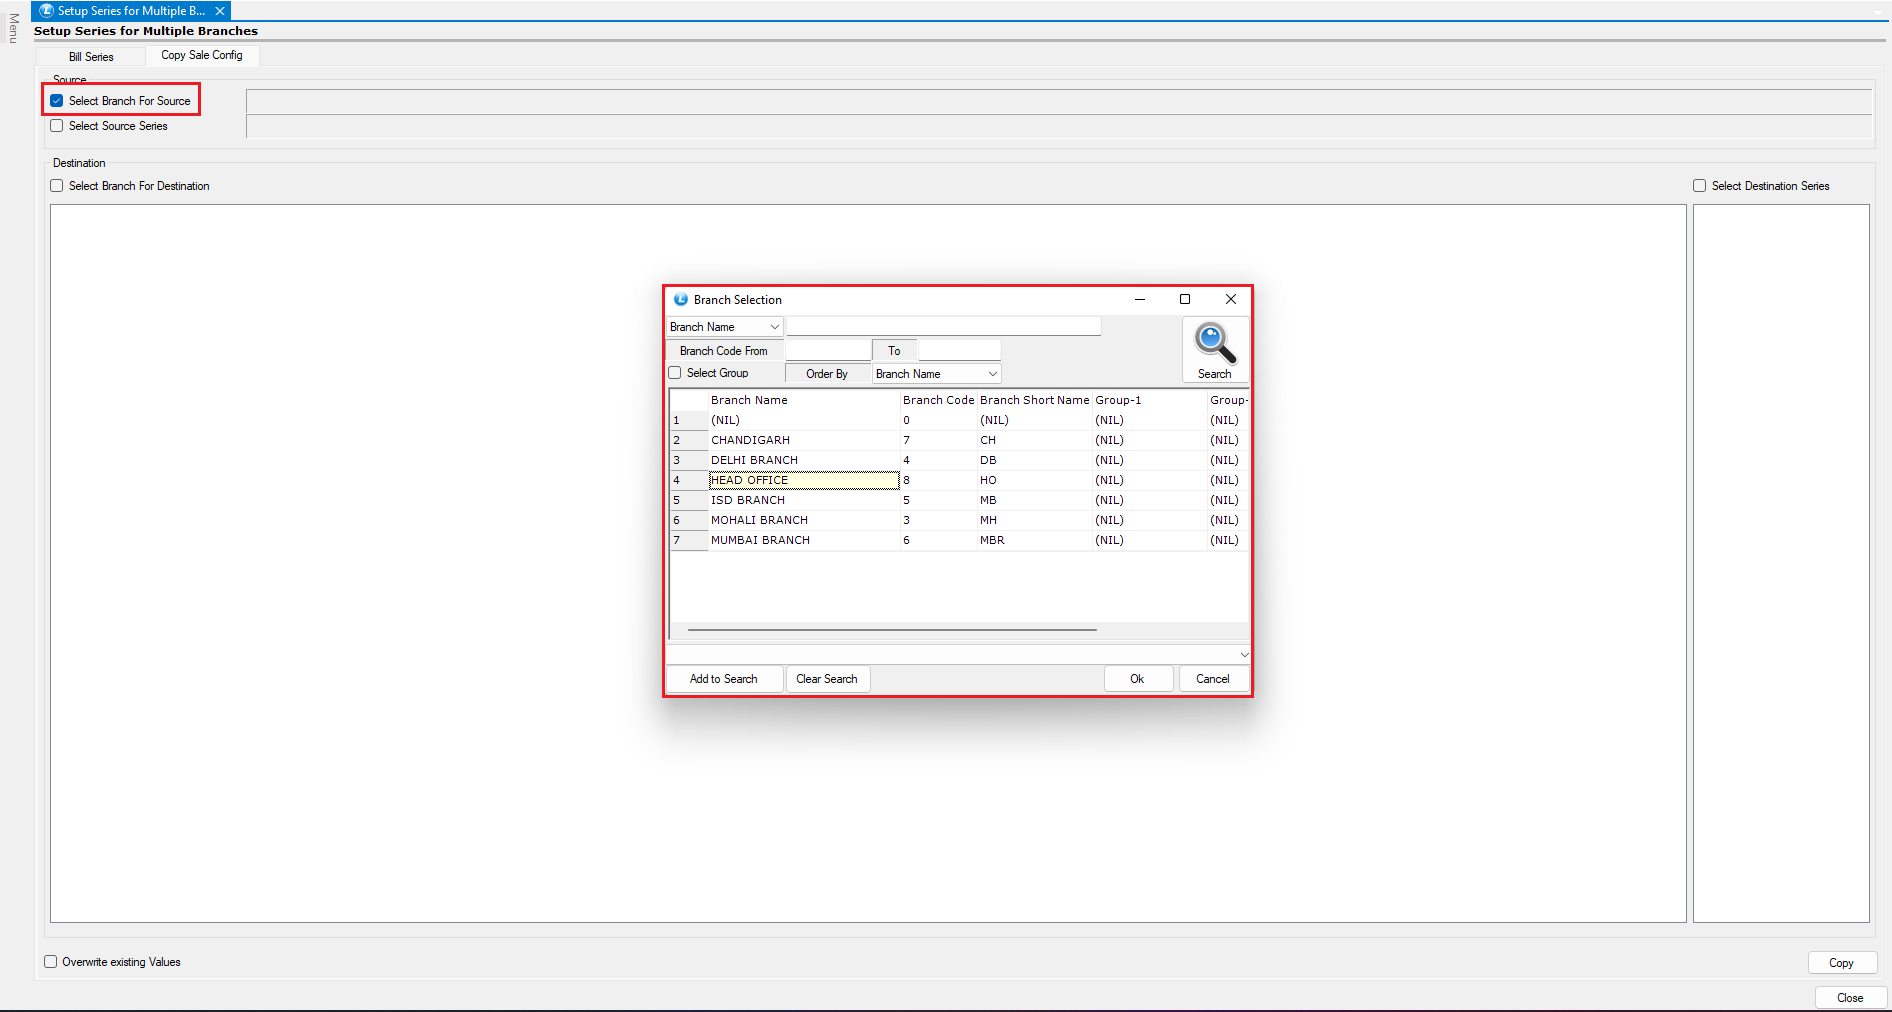Open the Branch Name search field dropdown
Viewport: 1892px width, 1012px height.
click(774, 327)
